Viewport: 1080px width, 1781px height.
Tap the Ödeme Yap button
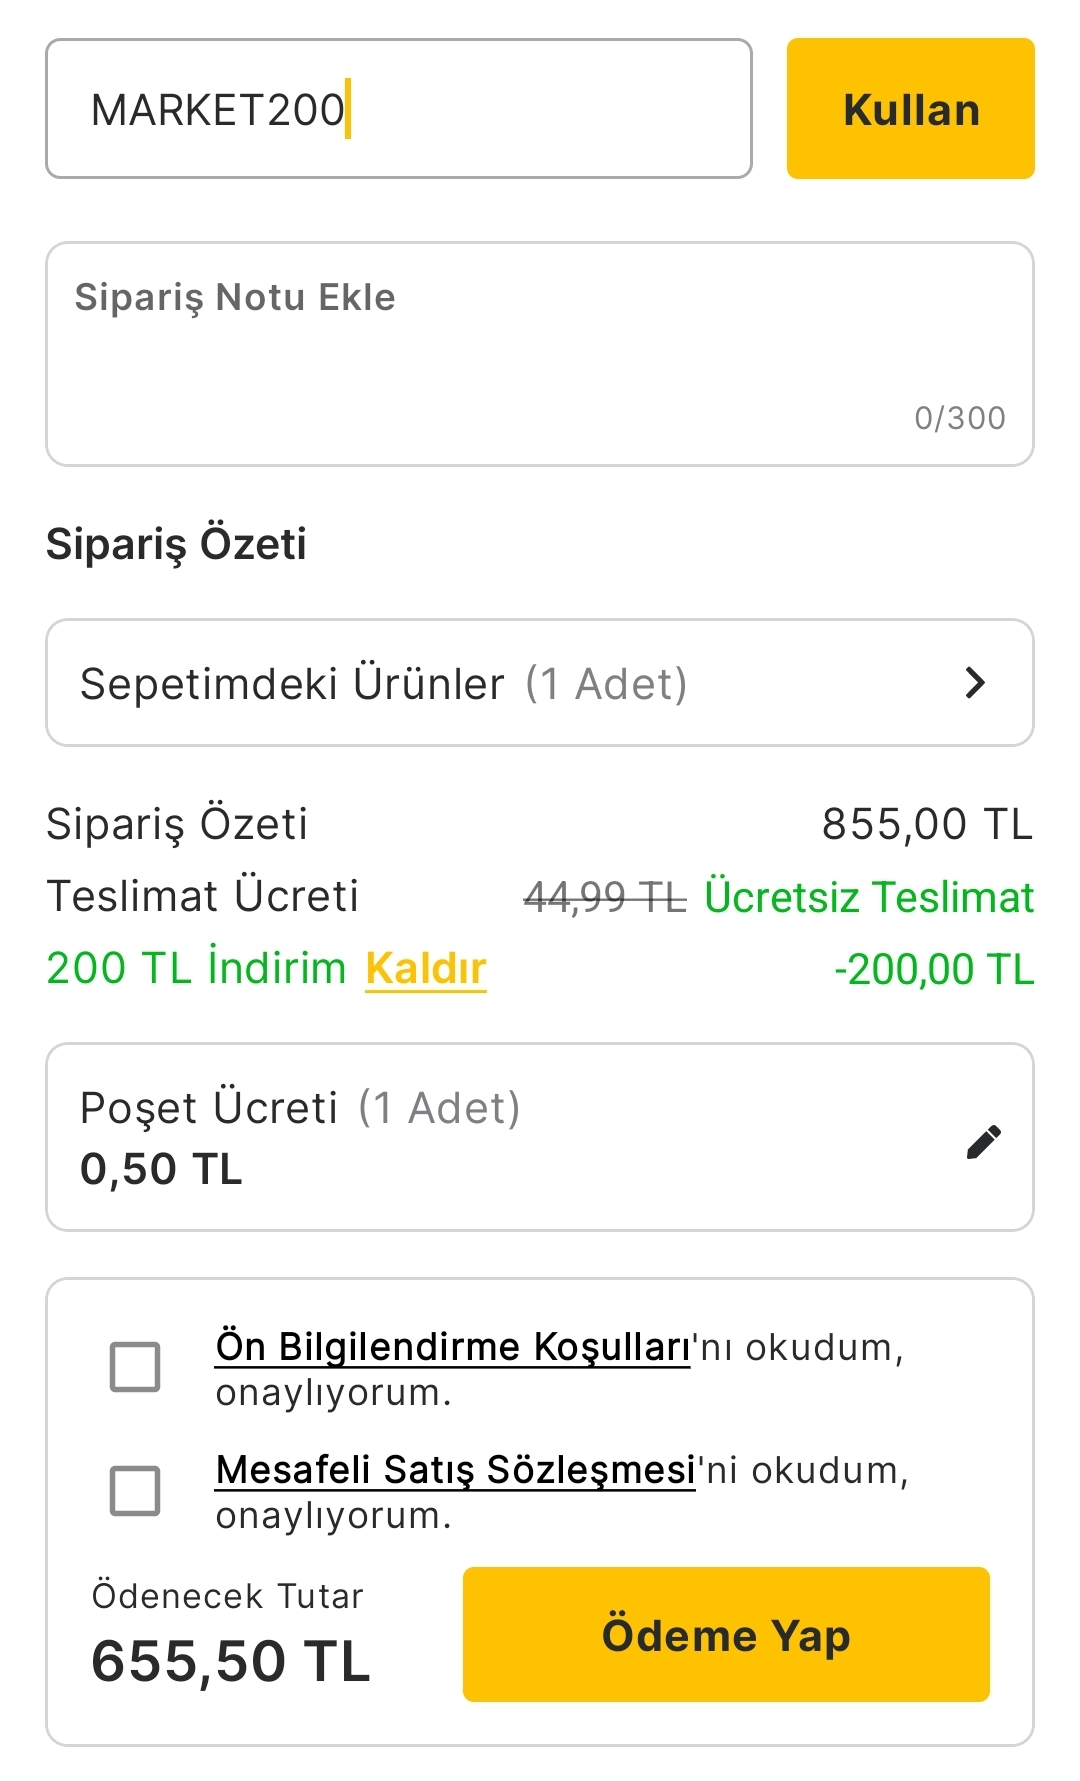pyautogui.click(x=726, y=1634)
